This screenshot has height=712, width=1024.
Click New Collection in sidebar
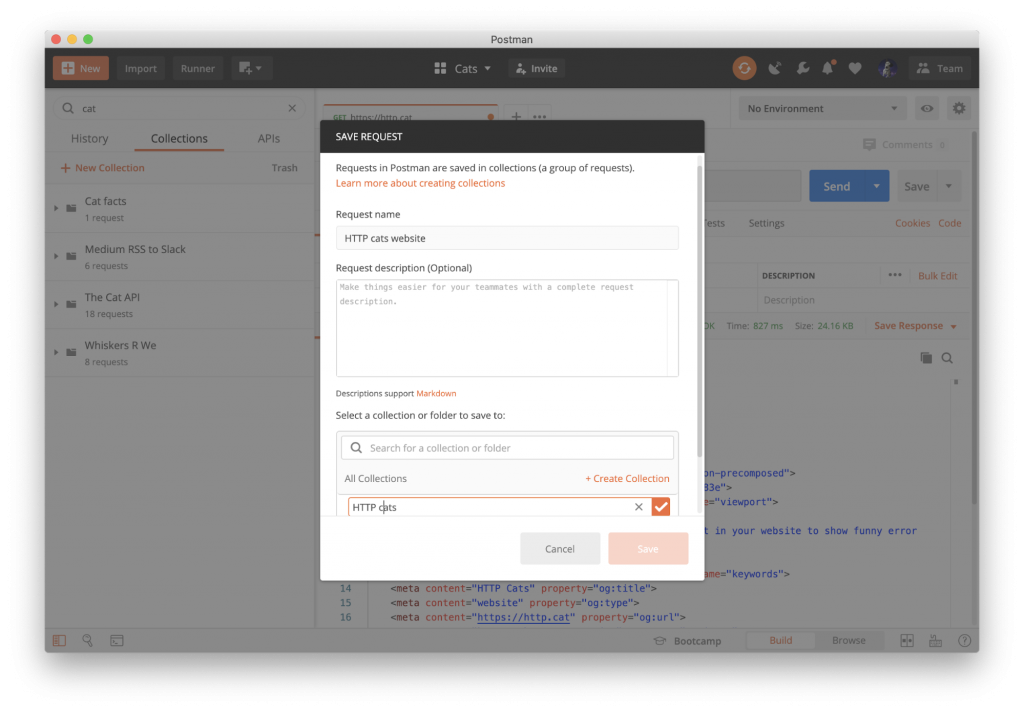103,168
